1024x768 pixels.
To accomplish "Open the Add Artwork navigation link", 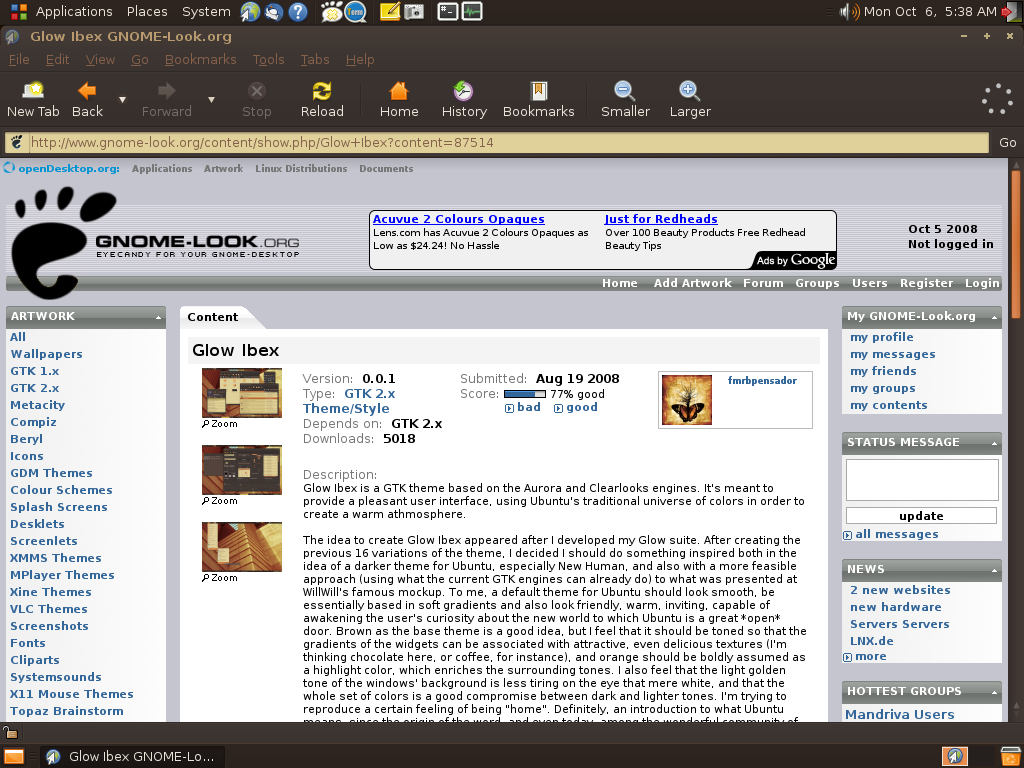I will (x=692, y=283).
